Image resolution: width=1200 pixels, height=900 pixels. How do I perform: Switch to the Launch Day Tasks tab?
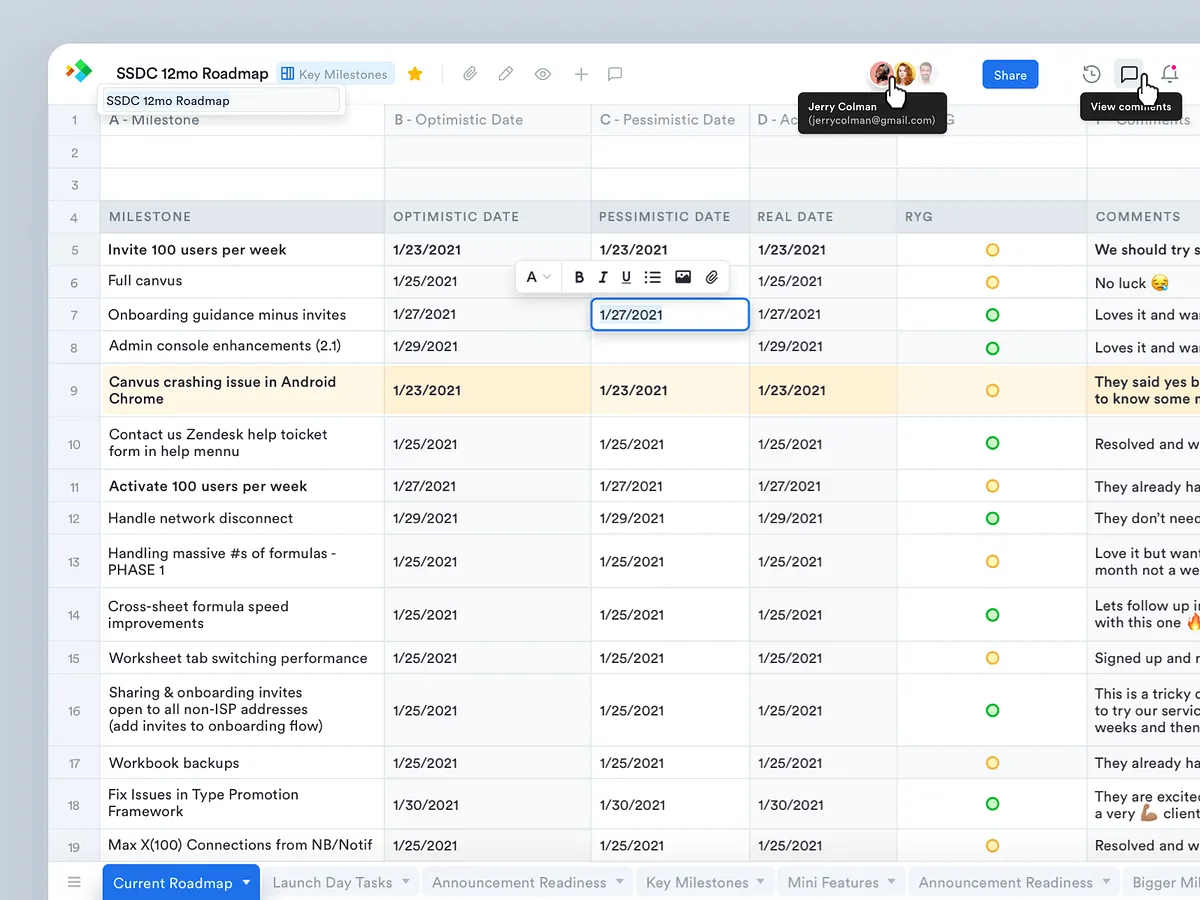click(x=332, y=882)
